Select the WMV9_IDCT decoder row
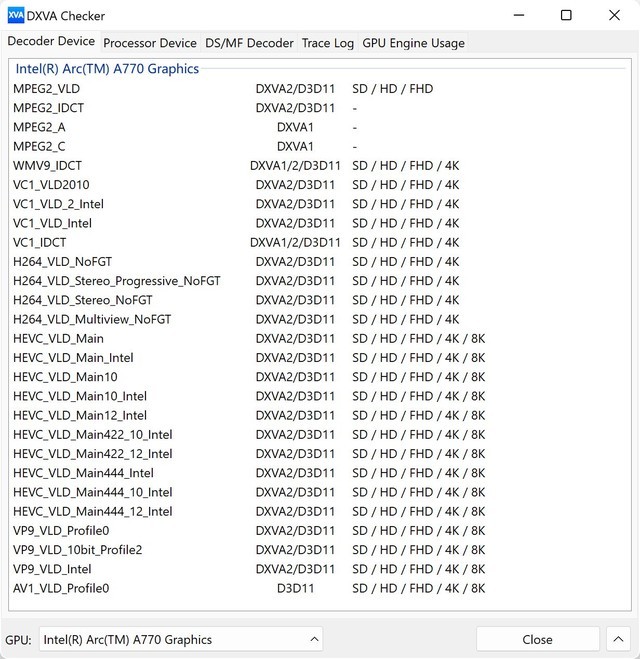 (x=319, y=166)
